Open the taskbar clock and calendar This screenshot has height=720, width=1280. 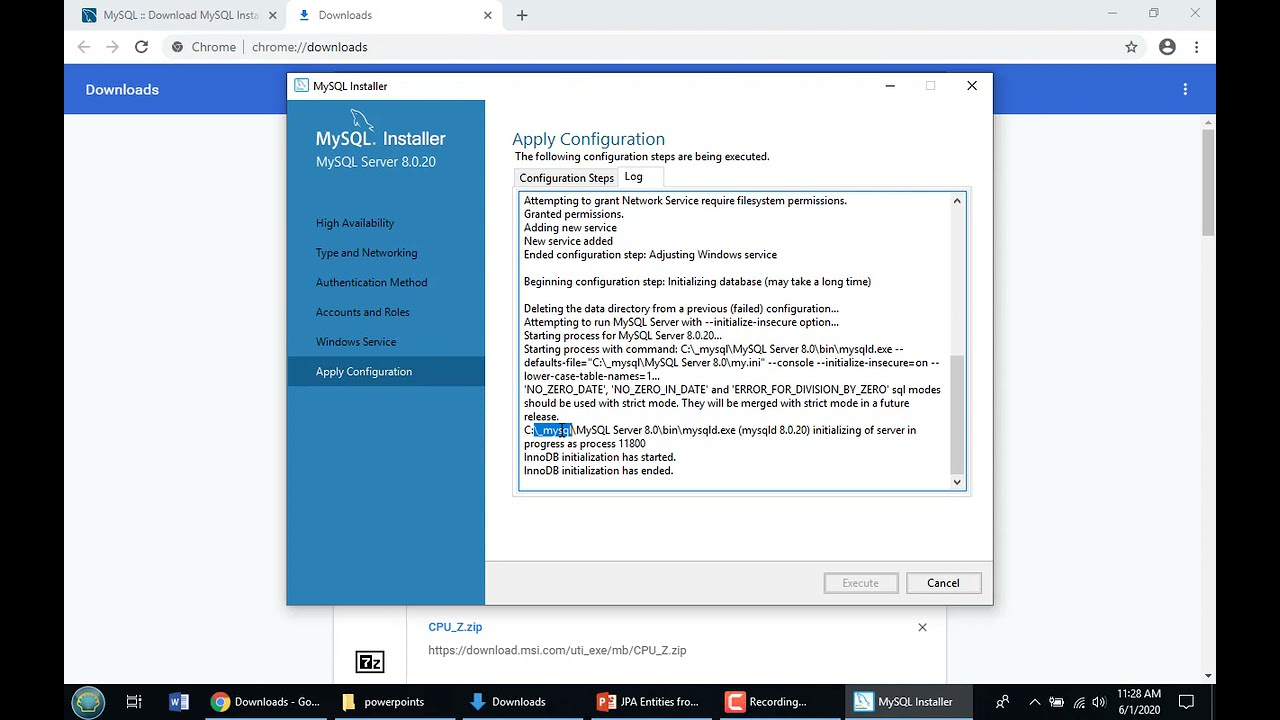click(x=1139, y=701)
